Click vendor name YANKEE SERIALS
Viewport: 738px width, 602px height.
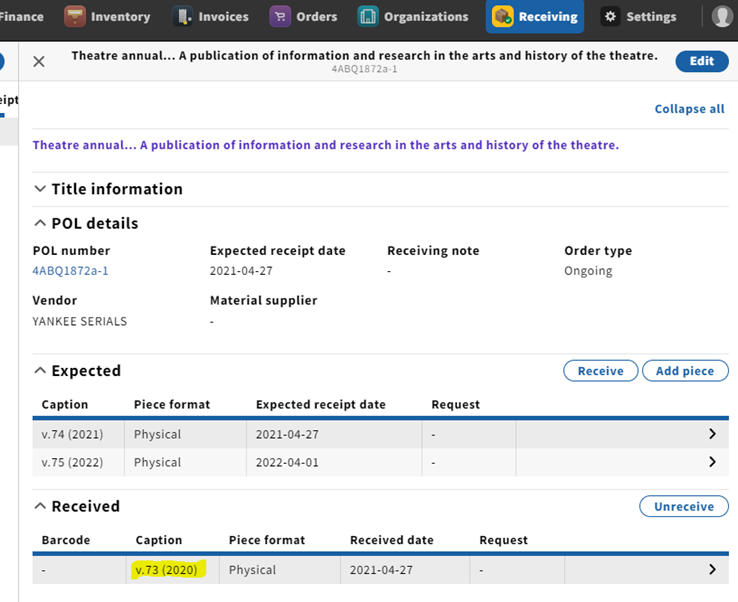tap(80, 321)
